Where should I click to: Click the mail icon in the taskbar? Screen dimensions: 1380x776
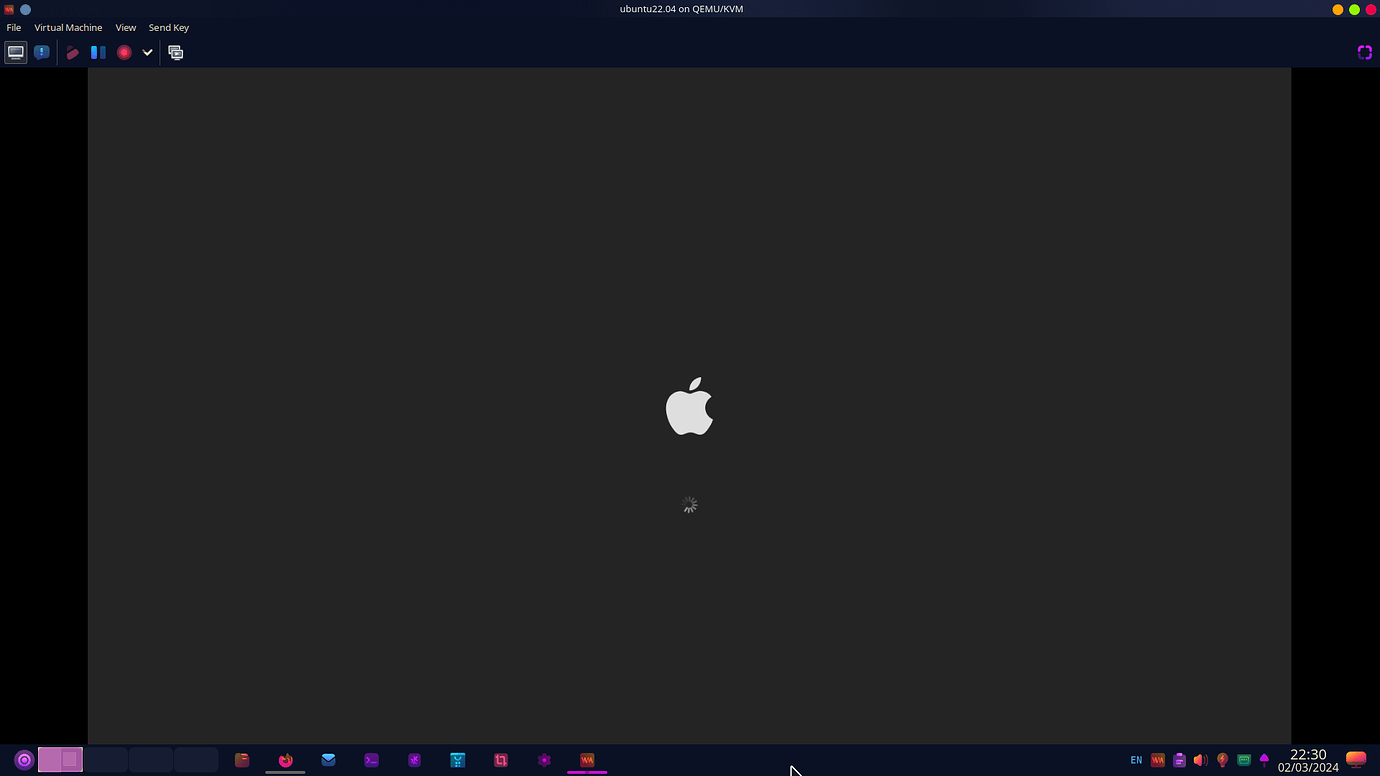click(328, 760)
